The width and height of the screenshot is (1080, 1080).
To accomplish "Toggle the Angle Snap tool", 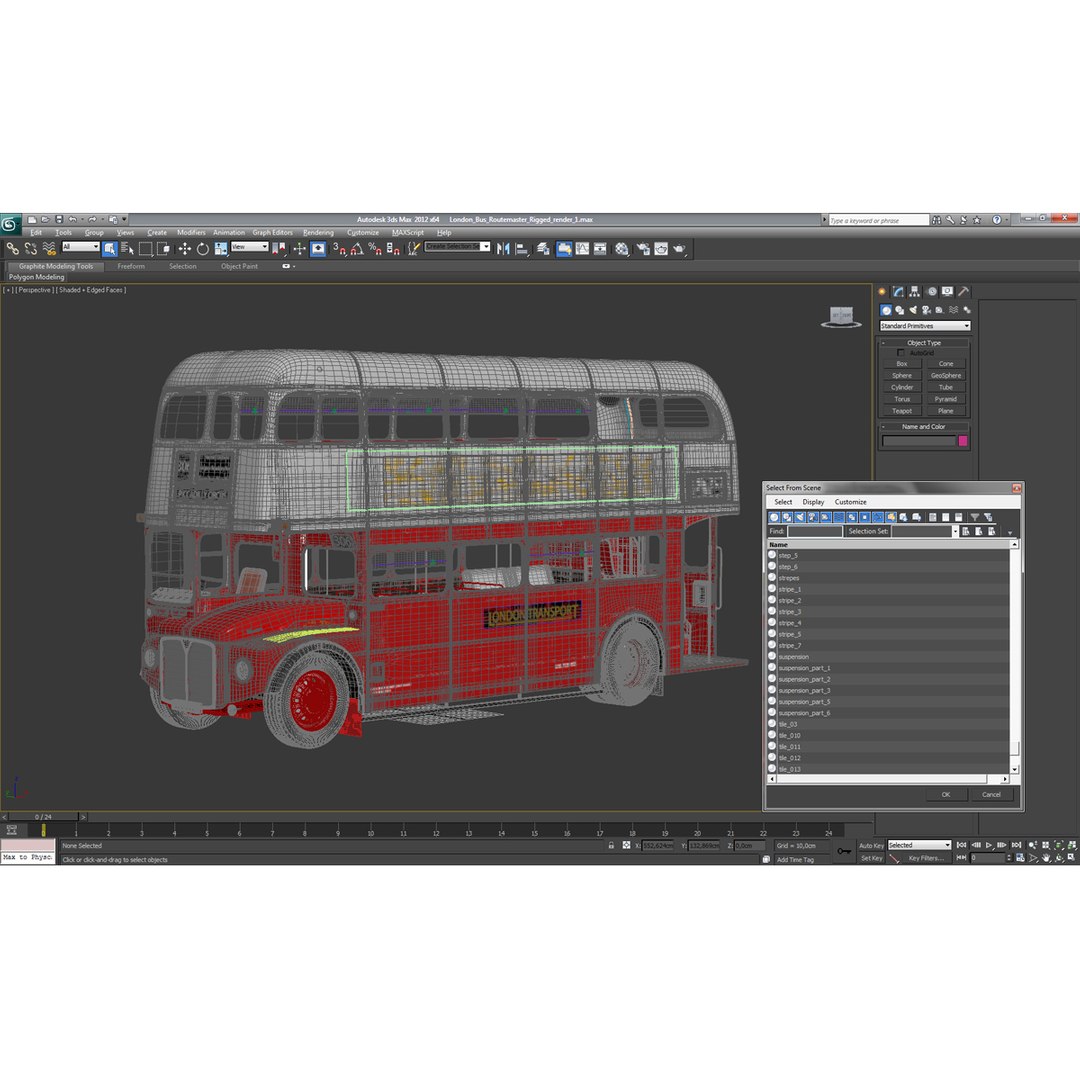I will coord(357,249).
